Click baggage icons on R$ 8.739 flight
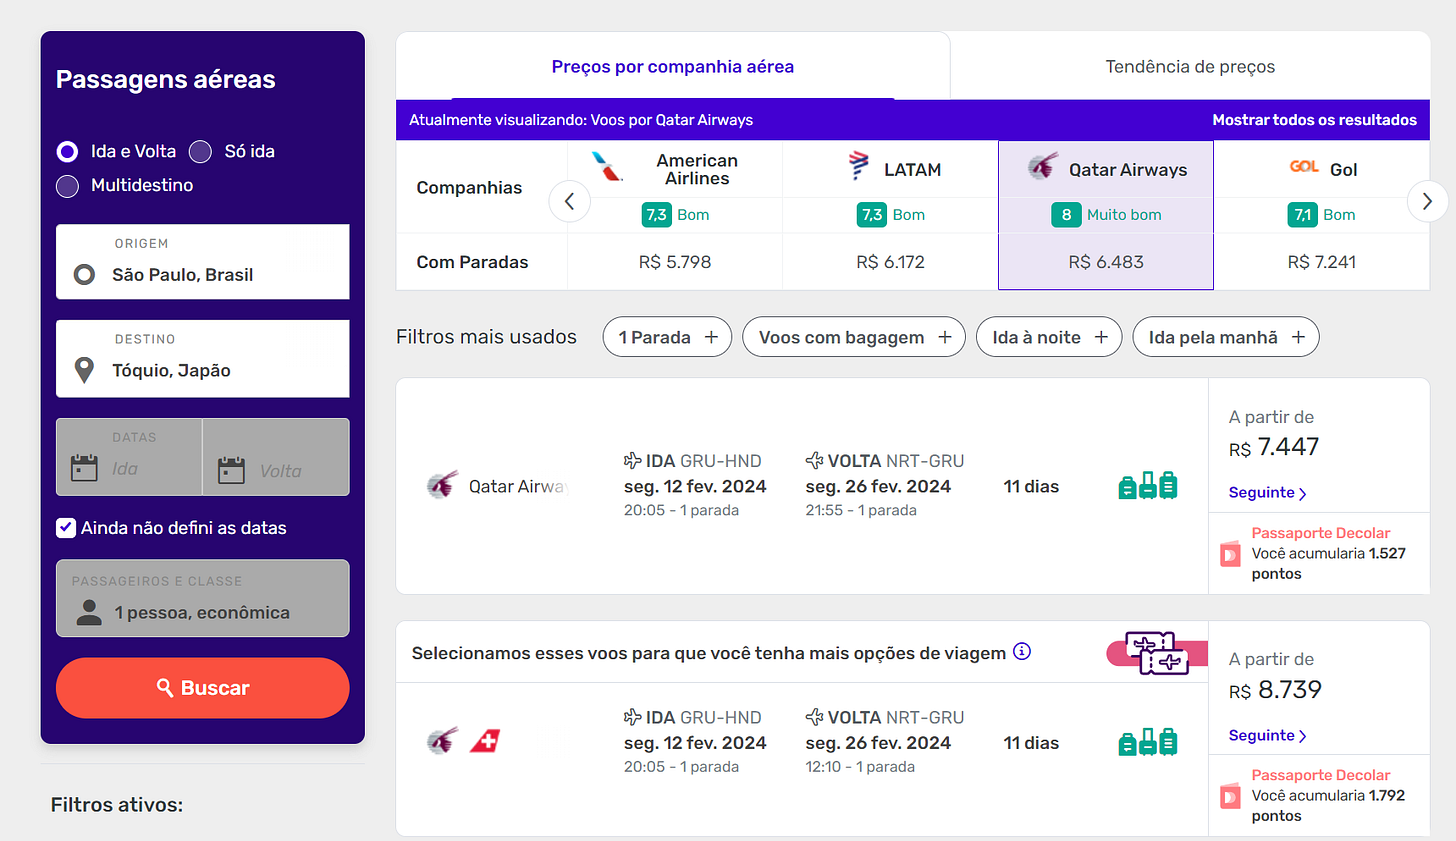 click(x=1147, y=743)
